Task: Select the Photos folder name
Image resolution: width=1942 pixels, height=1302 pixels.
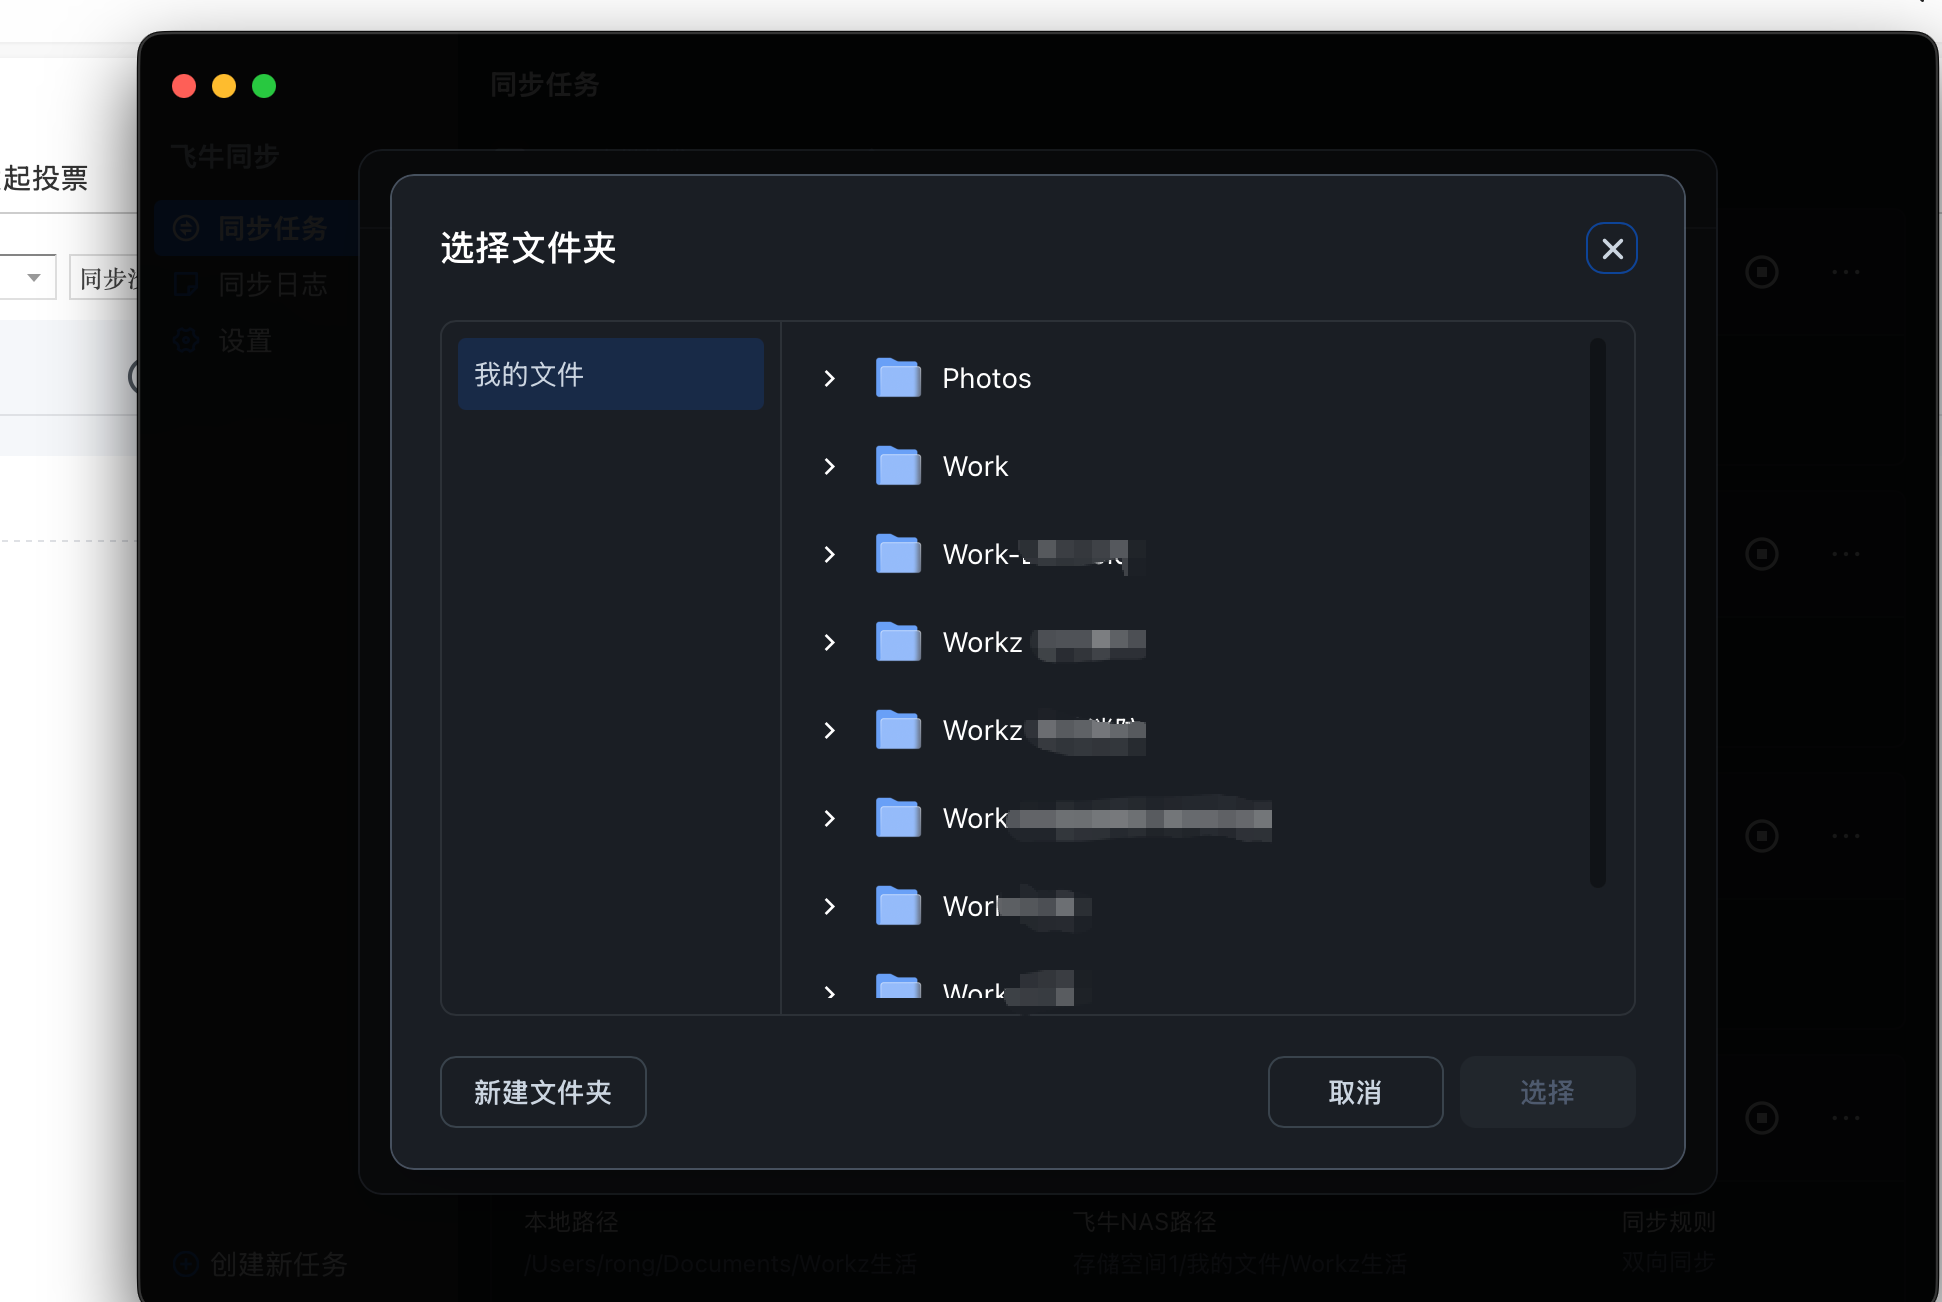Action: click(x=986, y=378)
